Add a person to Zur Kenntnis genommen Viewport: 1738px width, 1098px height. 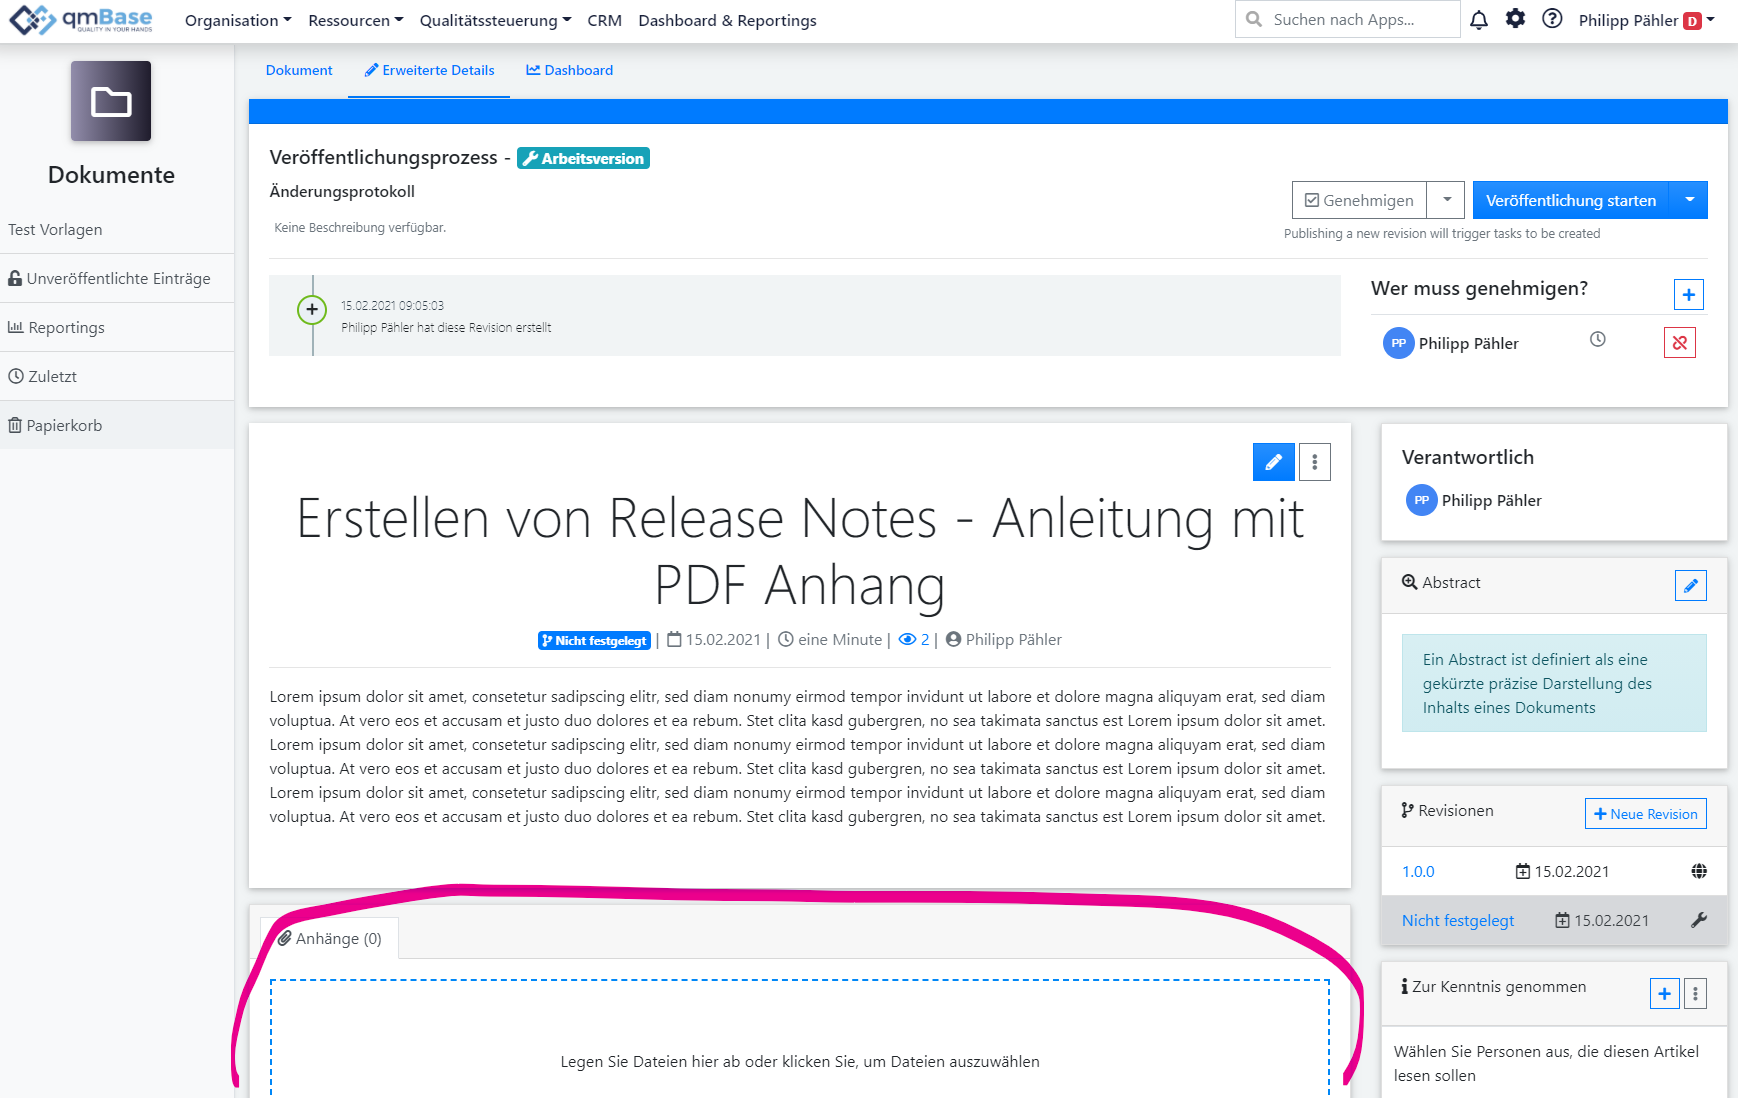(x=1665, y=994)
